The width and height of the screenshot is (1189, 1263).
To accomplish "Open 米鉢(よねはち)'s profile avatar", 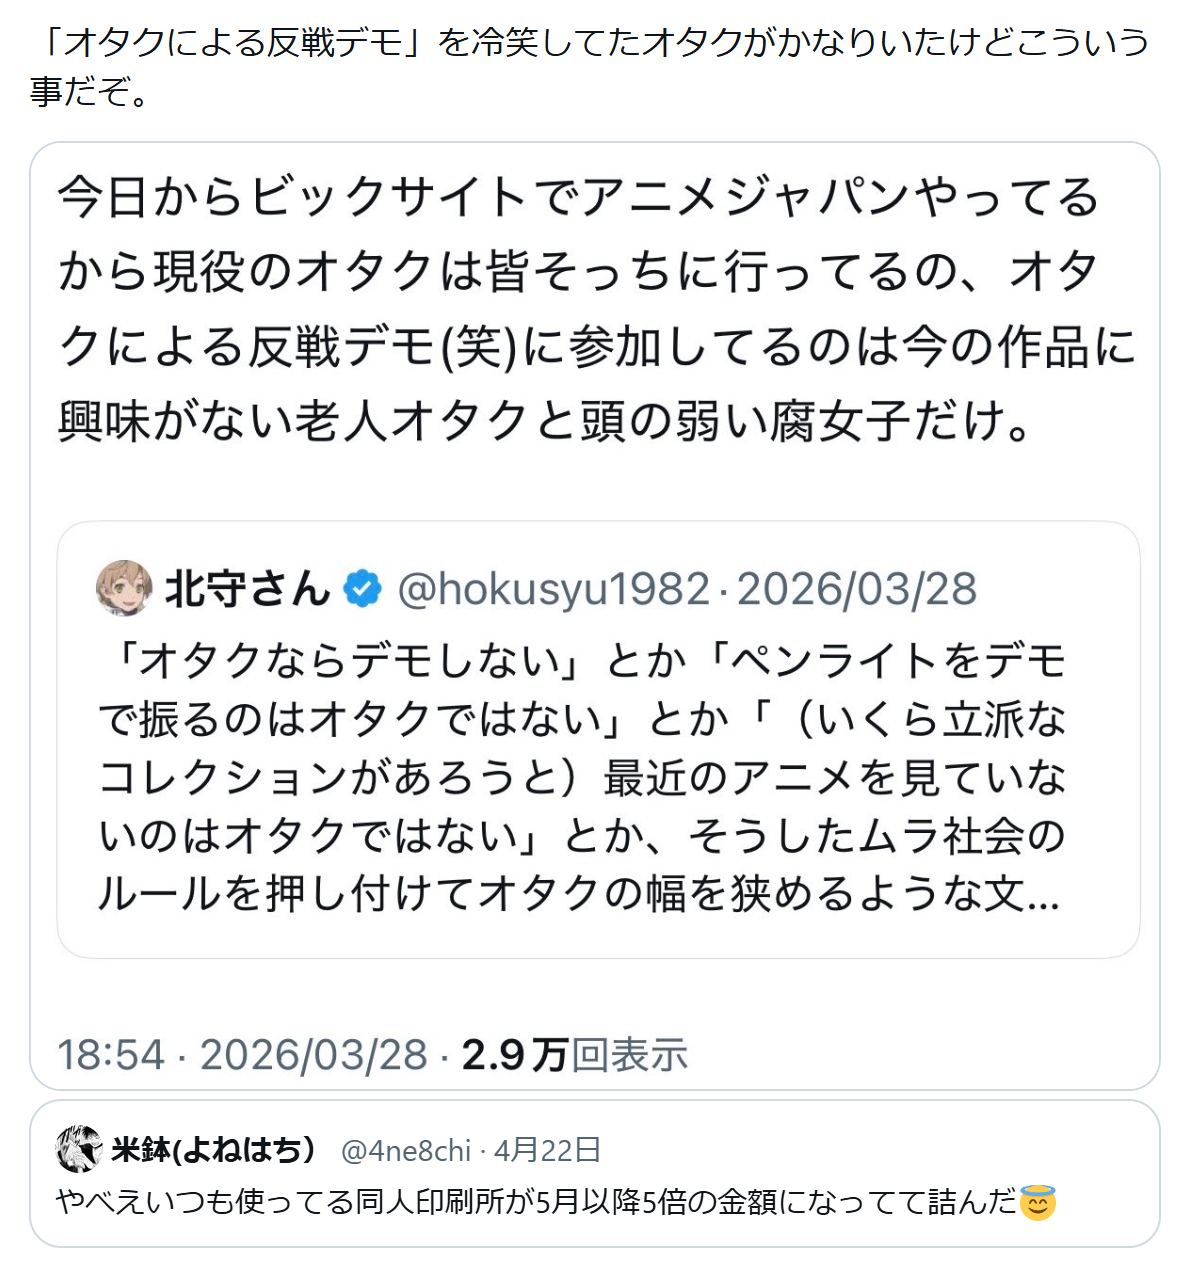I will point(79,1149).
